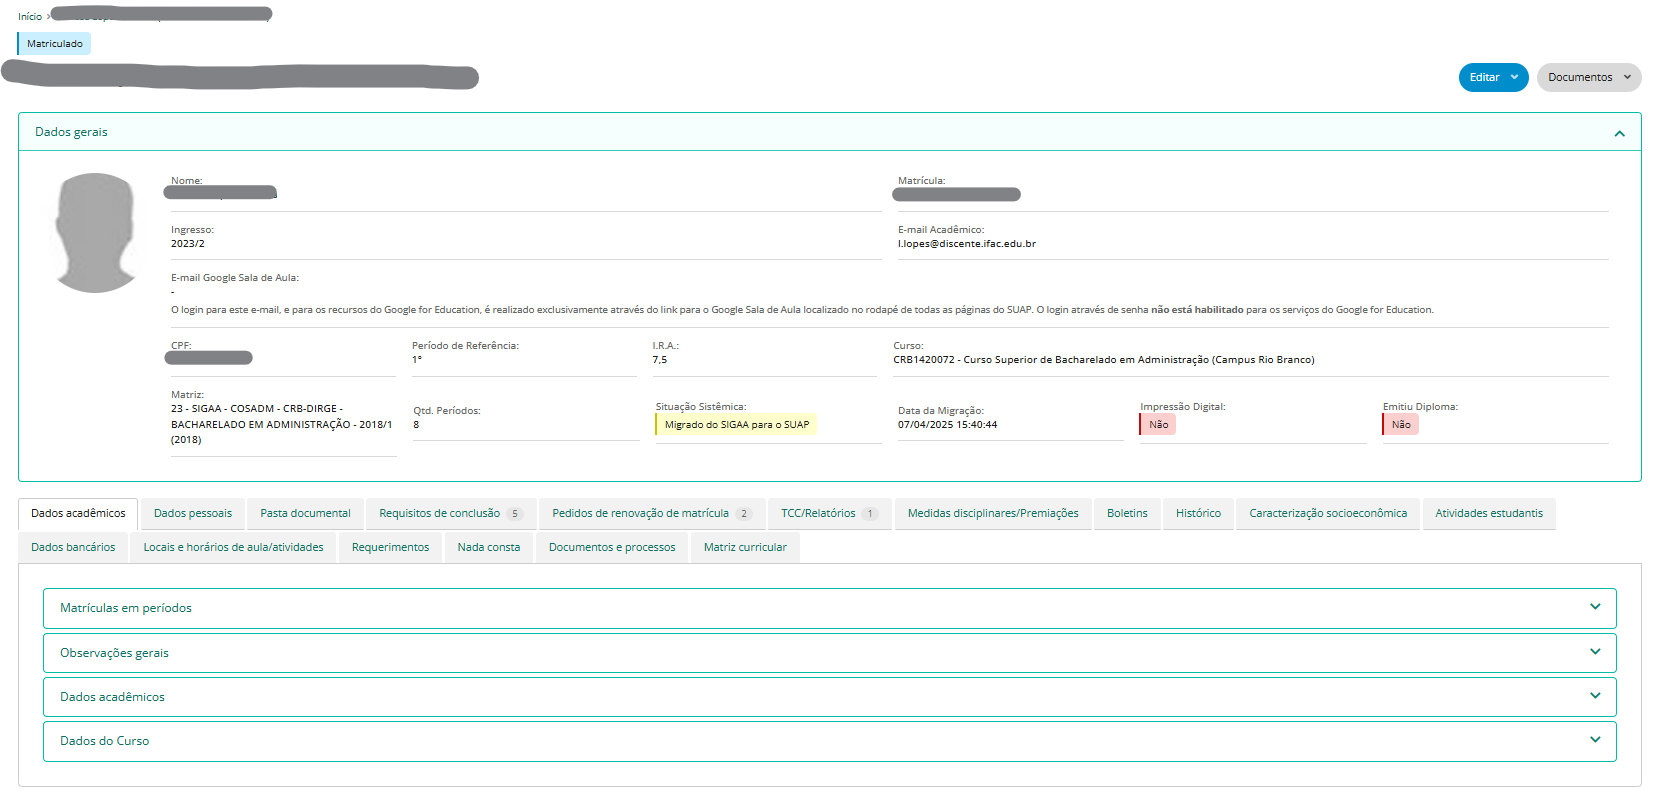Viewport: 1659px width, 800px height.
Task: Switch to the Dados pessoais tab
Action: click(193, 513)
